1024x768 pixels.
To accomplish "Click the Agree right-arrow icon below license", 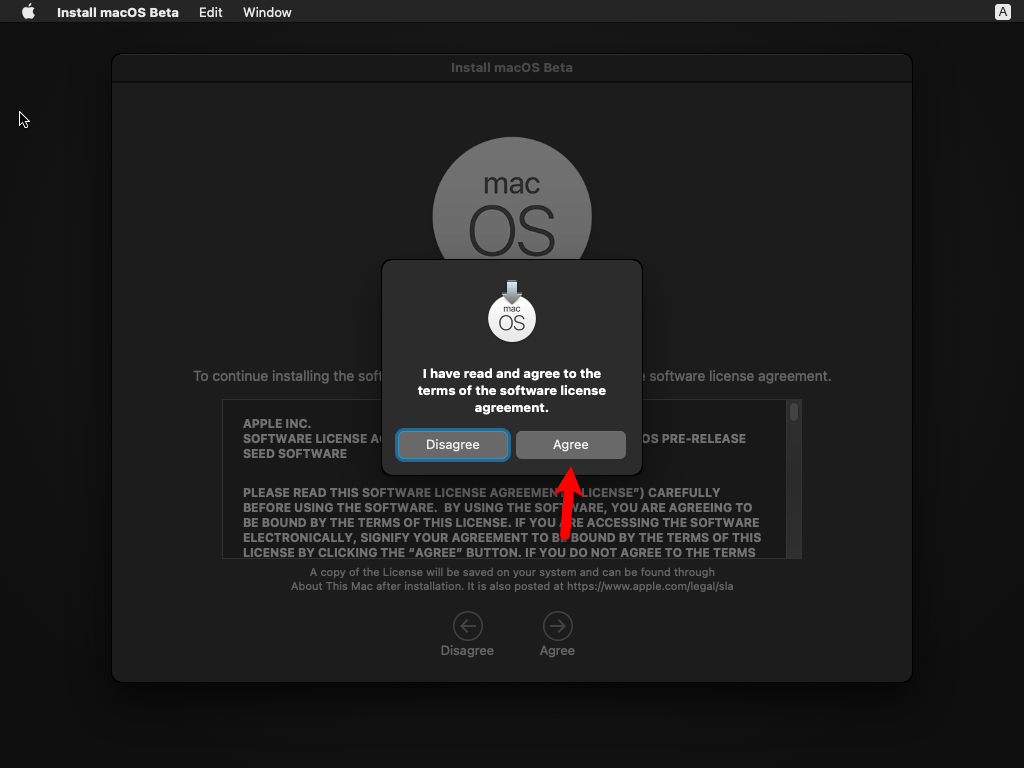I will [558, 626].
